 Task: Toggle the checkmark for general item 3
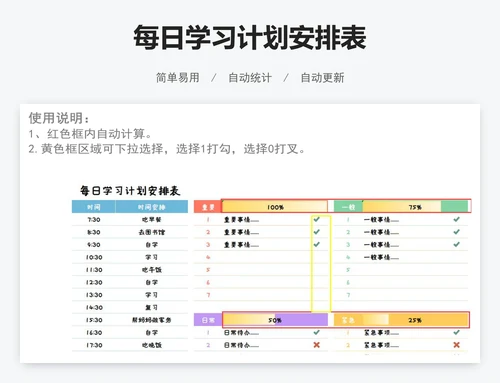coord(456,244)
